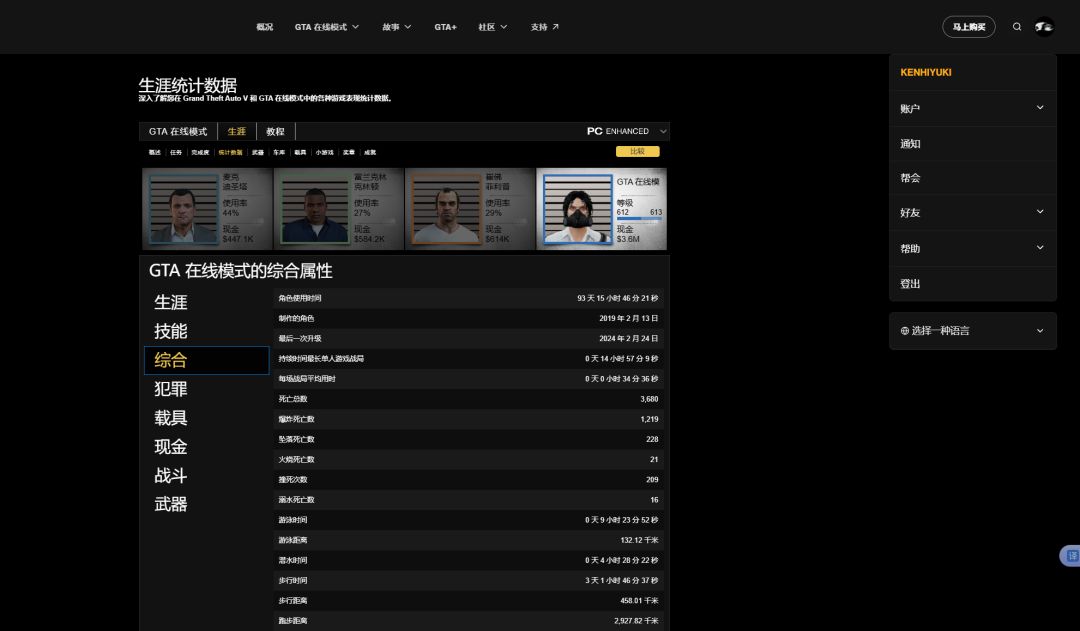Viewport: 1080px width, 631px height.
Task: Open the 武器 sub-tab
Action: (x=258, y=152)
